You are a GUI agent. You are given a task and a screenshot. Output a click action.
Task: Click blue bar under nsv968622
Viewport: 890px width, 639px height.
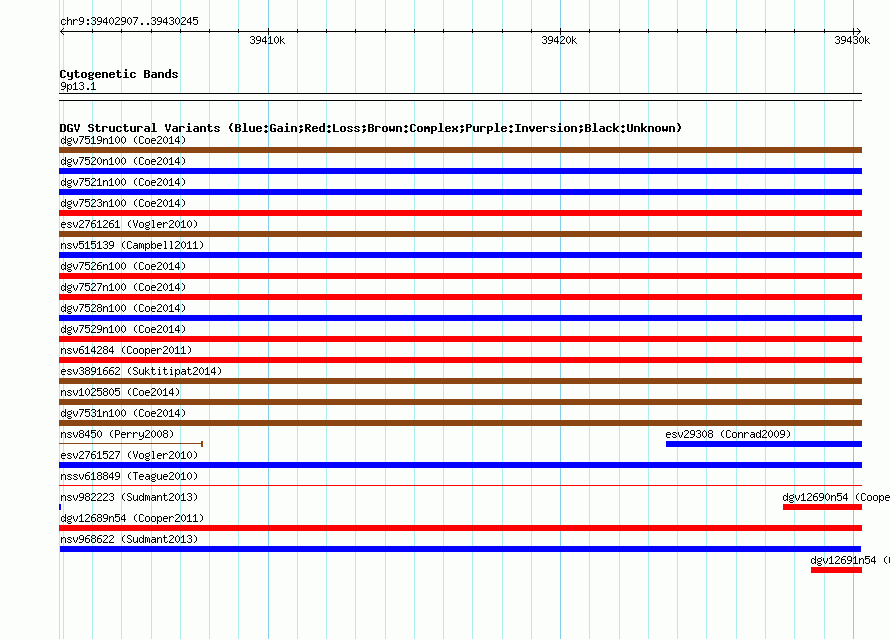click(460, 549)
